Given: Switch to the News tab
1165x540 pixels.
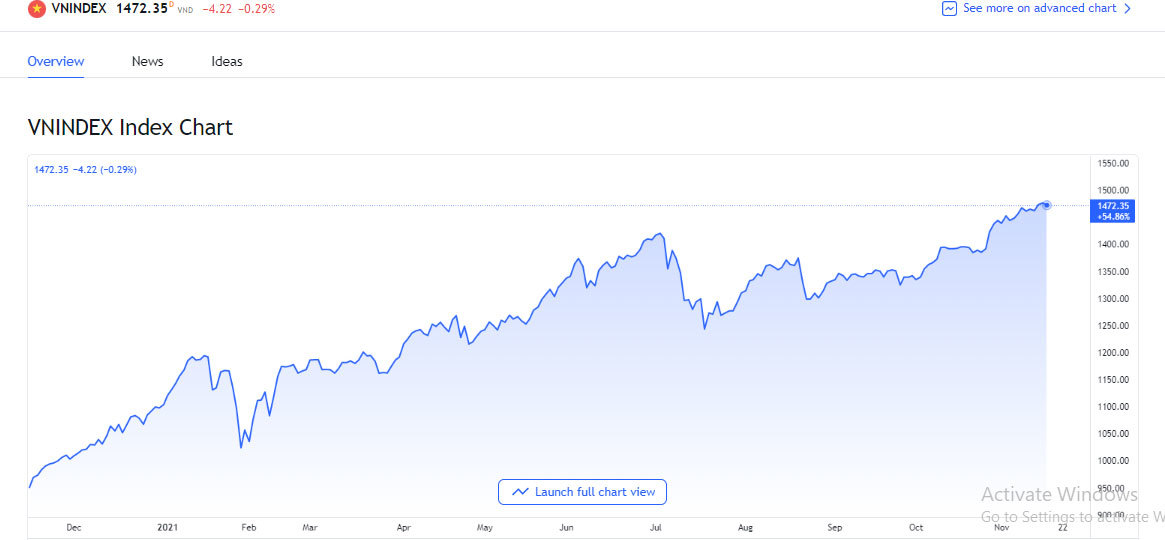Looking at the screenshot, I should (x=147, y=61).
